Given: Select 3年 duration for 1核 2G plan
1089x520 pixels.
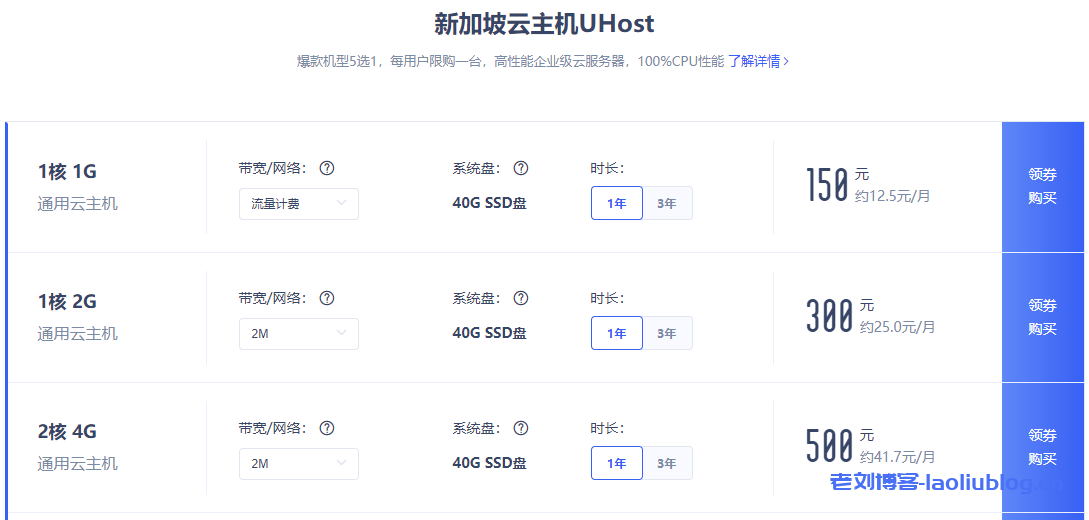Looking at the screenshot, I should [667, 333].
